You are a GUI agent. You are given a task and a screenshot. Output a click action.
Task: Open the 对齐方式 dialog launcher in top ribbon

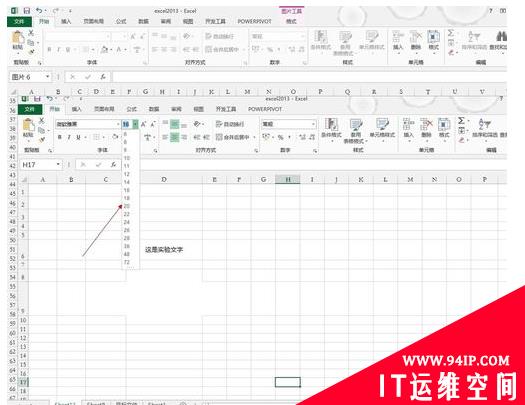(x=245, y=63)
